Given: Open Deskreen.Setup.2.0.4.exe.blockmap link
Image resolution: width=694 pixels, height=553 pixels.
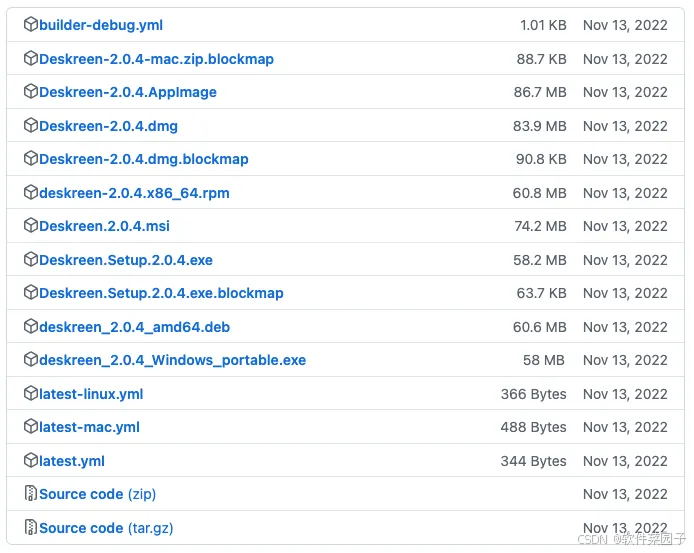Looking at the screenshot, I should point(161,293).
